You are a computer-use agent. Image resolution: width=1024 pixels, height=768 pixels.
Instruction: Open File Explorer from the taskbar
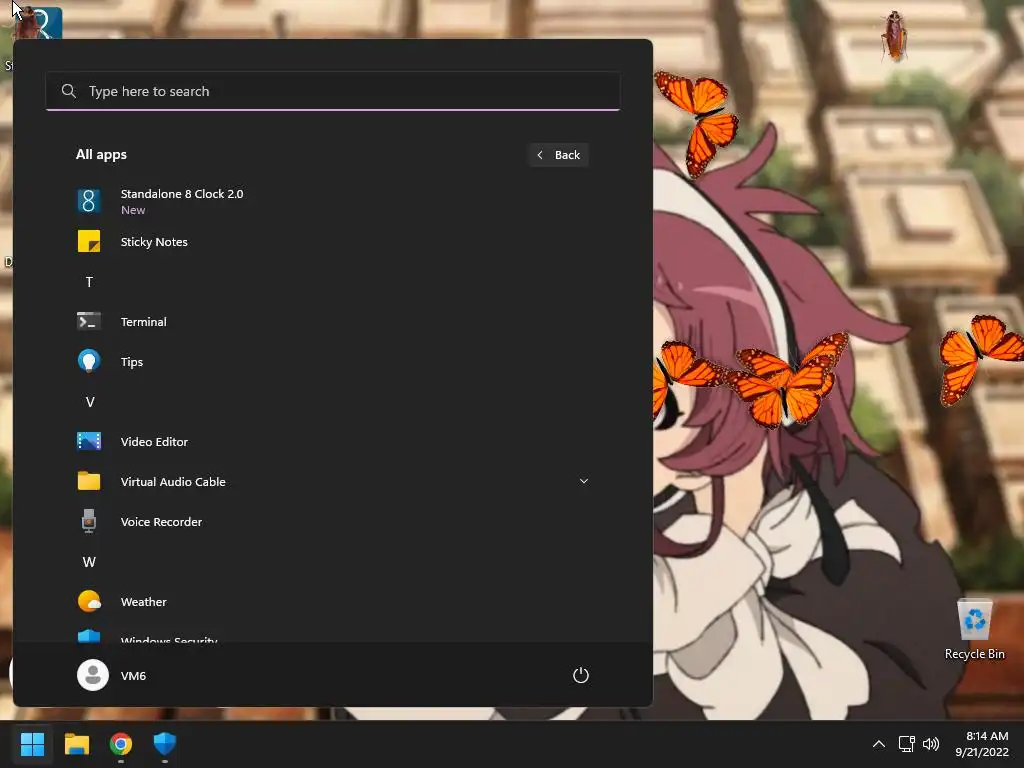coord(76,744)
